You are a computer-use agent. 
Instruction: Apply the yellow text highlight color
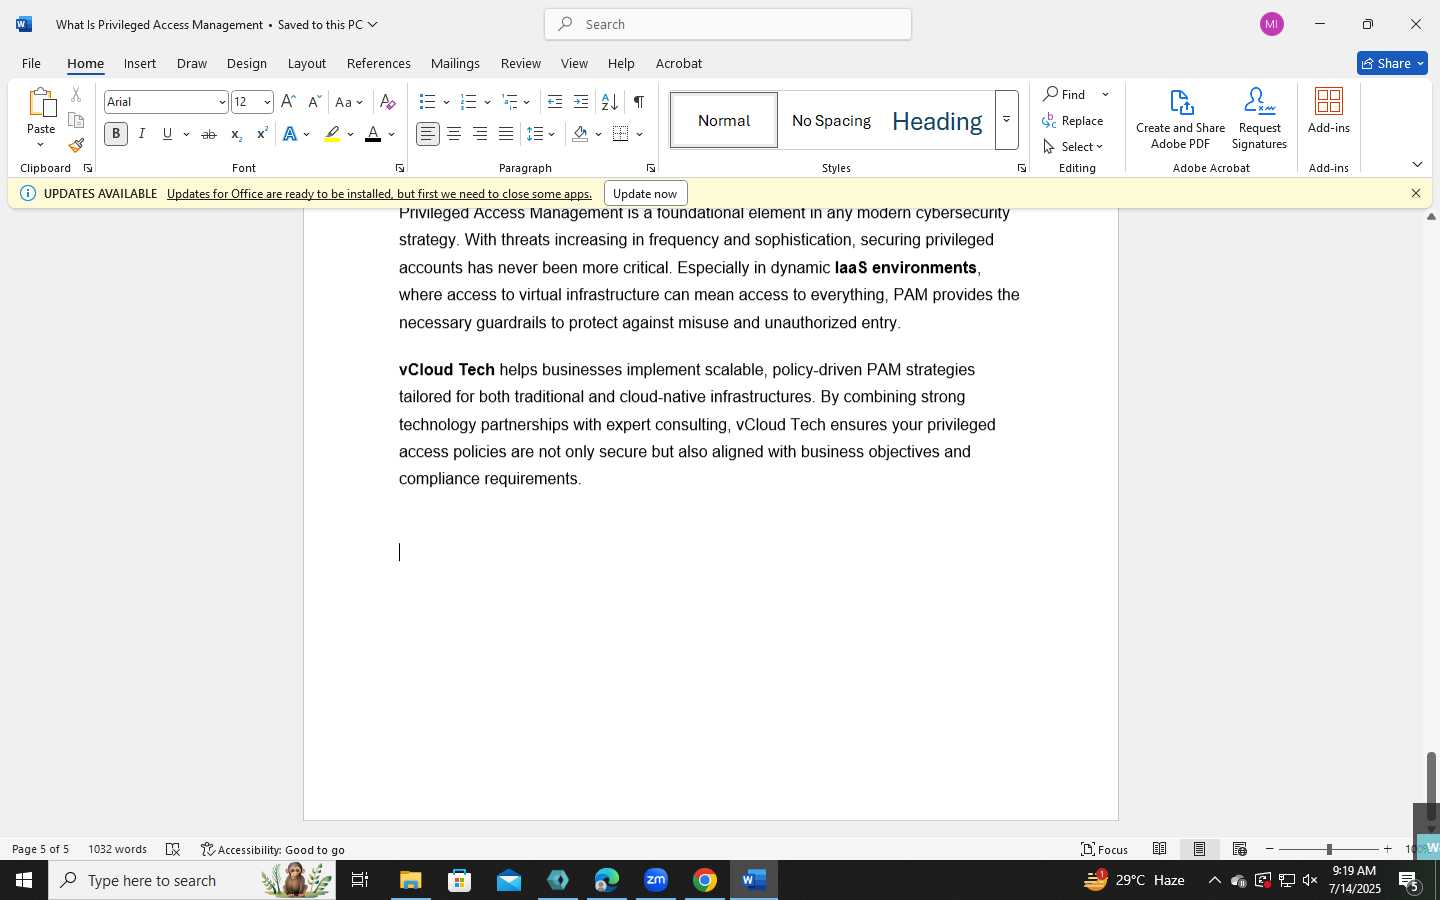(332, 134)
